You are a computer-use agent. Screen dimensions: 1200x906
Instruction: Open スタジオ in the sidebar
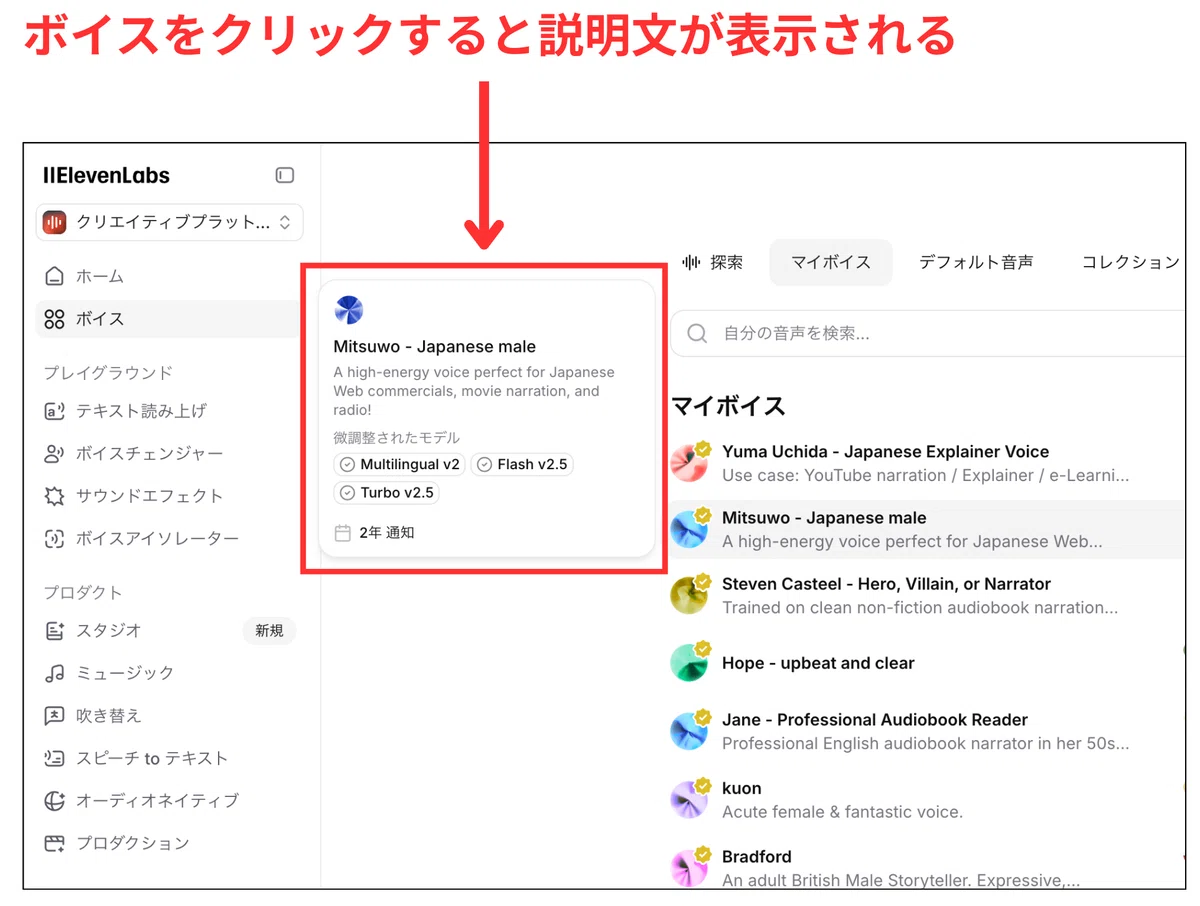[169, 631]
